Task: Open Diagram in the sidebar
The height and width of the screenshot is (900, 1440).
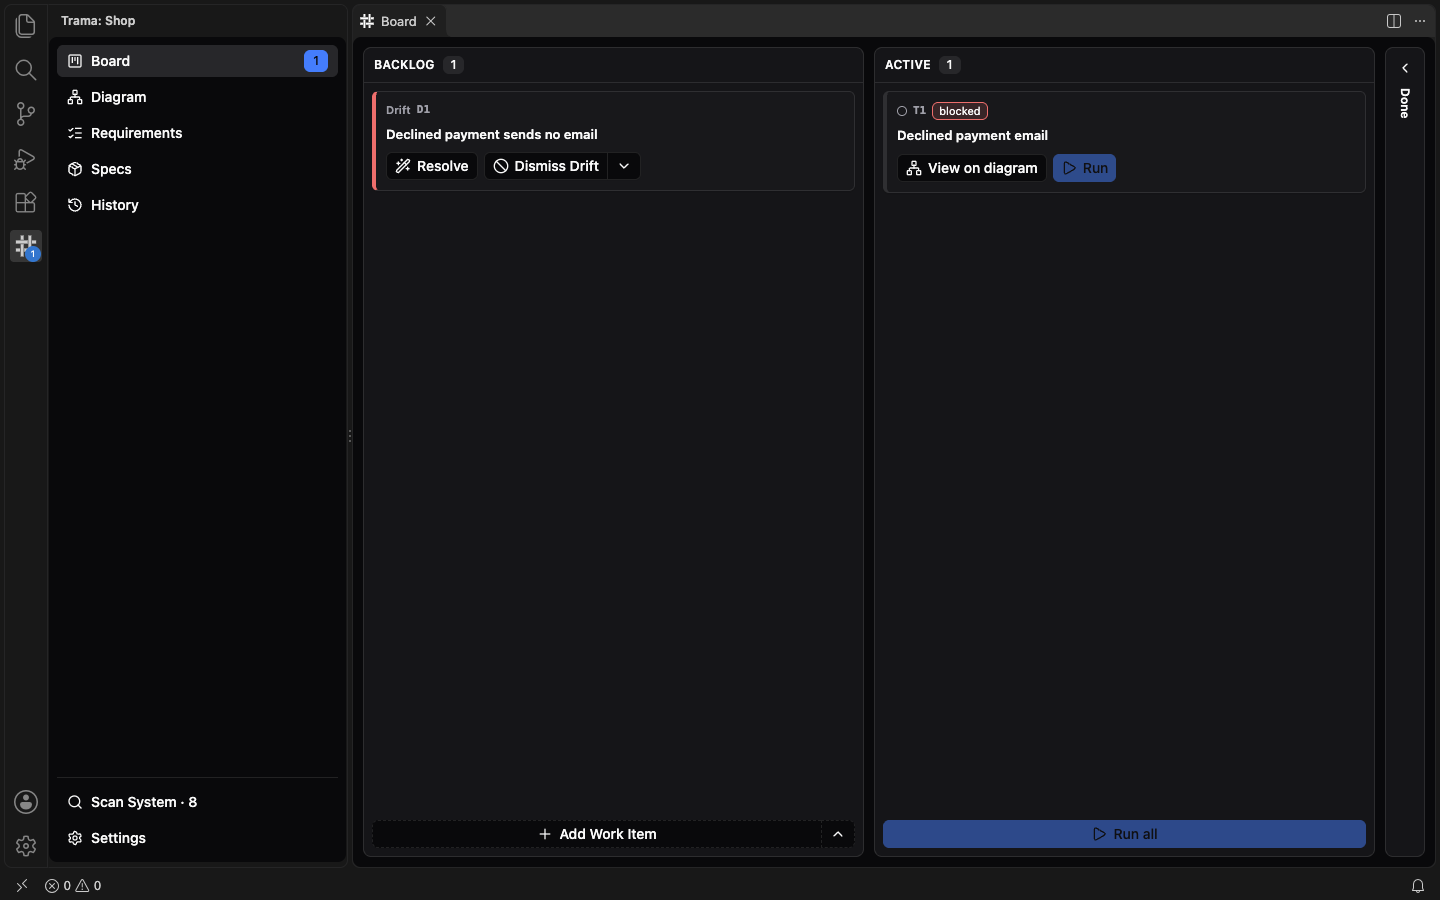Action: click(197, 97)
